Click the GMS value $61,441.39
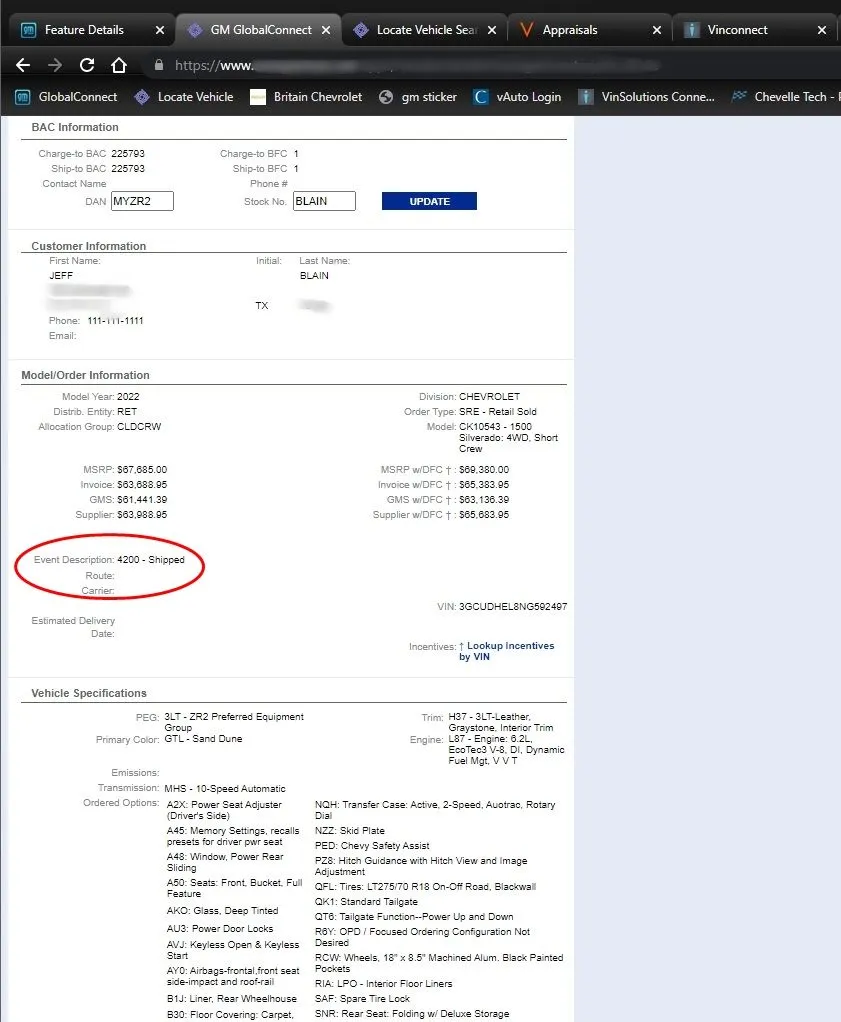This screenshot has width=841, height=1022. click(x=142, y=499)
